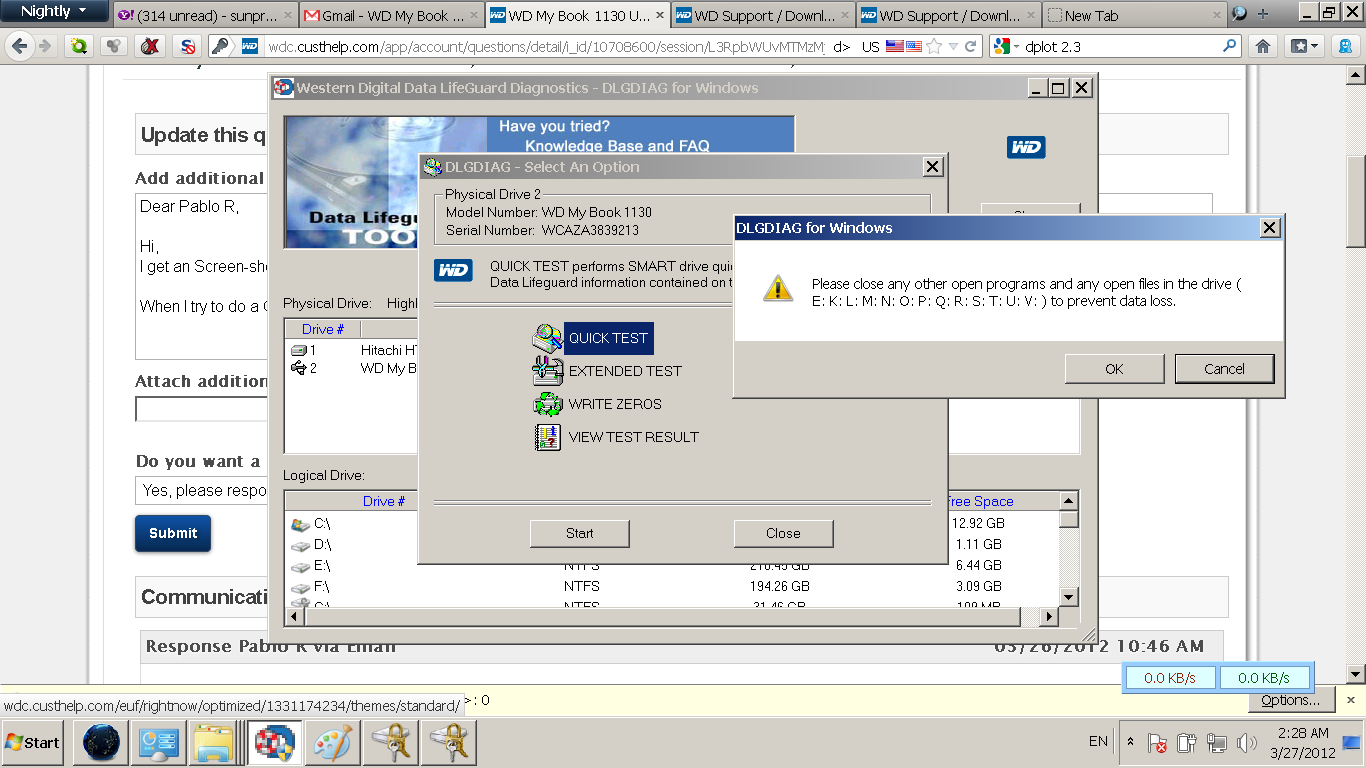Image resolution: width=1366 pixels, height=768 pixels.
Task: Click the browser page scrollbar down arrow
Action: pos(1356,674)
